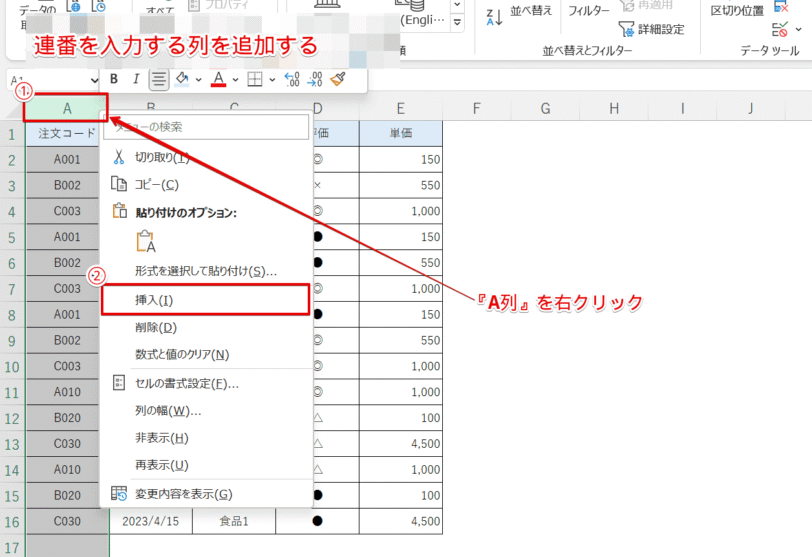Screen dimensions: 812x557
Task: Toggle italic in the mini toolbar
Action: click(136, 79)
